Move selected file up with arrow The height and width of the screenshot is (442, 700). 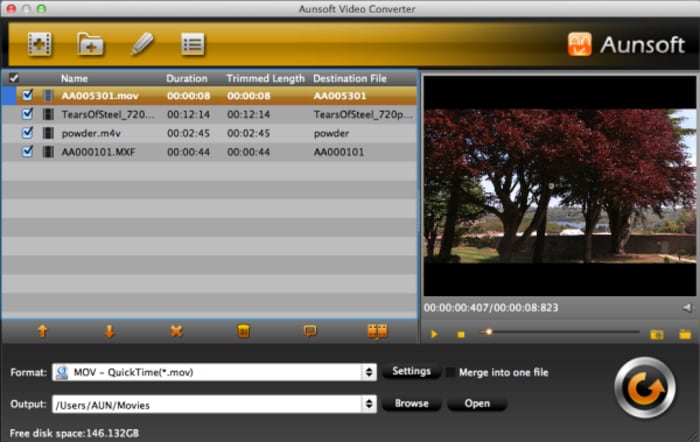42,331
